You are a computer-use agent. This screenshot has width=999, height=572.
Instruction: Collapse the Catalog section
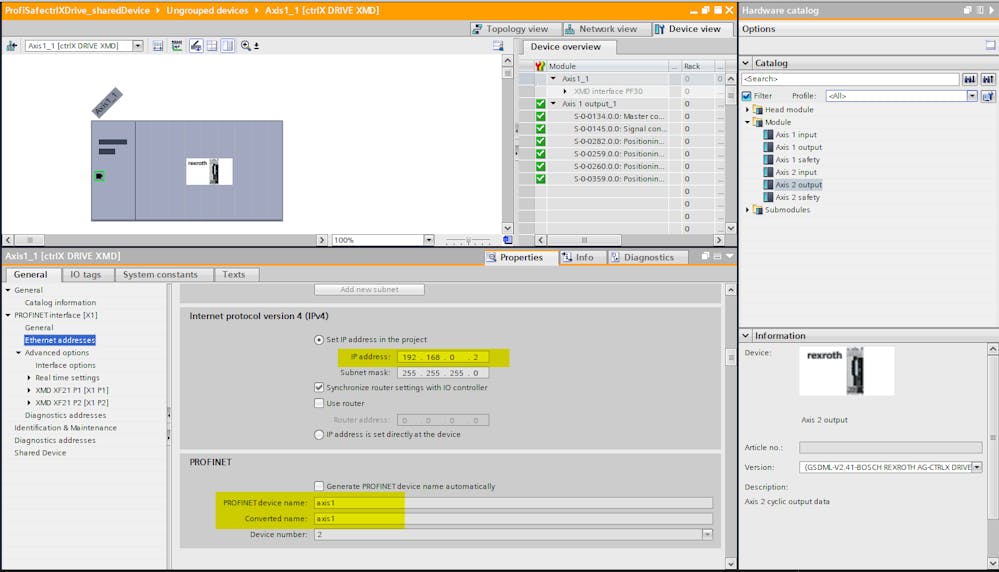pyautogui.click(x=746, y=63)
